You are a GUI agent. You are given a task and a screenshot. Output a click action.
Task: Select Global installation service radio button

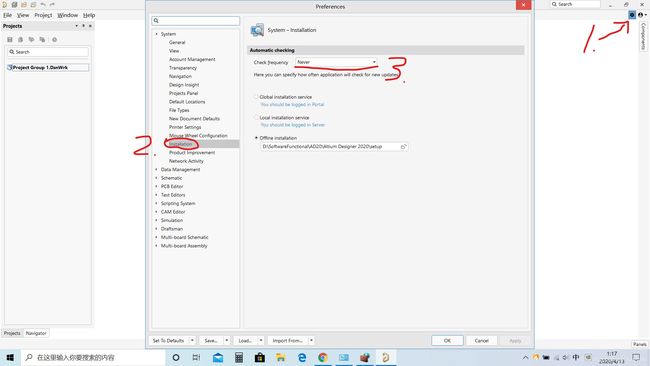(x=256, y=97)
